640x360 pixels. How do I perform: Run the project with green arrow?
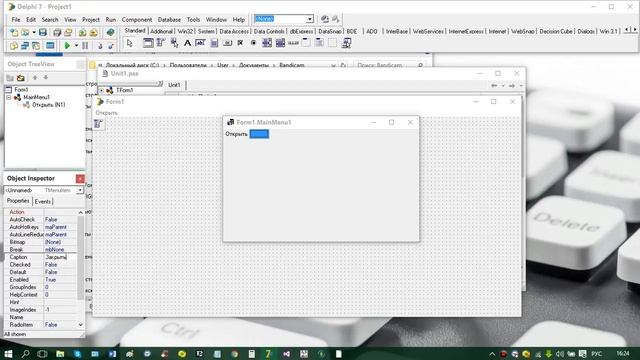[67, 46]
